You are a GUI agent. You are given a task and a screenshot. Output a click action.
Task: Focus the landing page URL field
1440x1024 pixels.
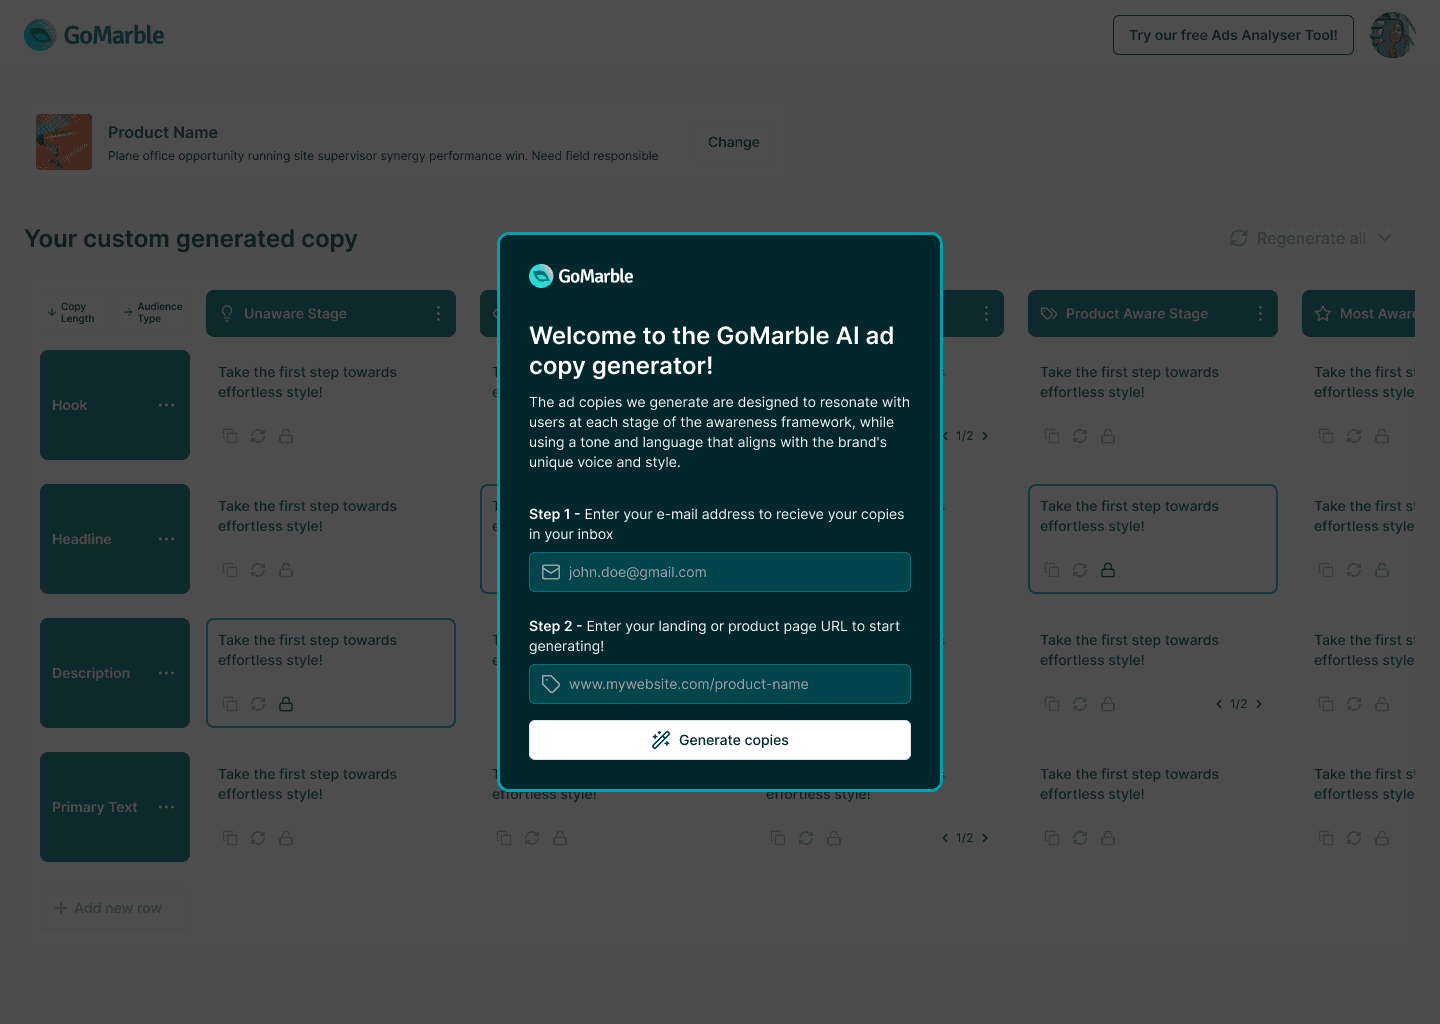click(x=720, y=684)
